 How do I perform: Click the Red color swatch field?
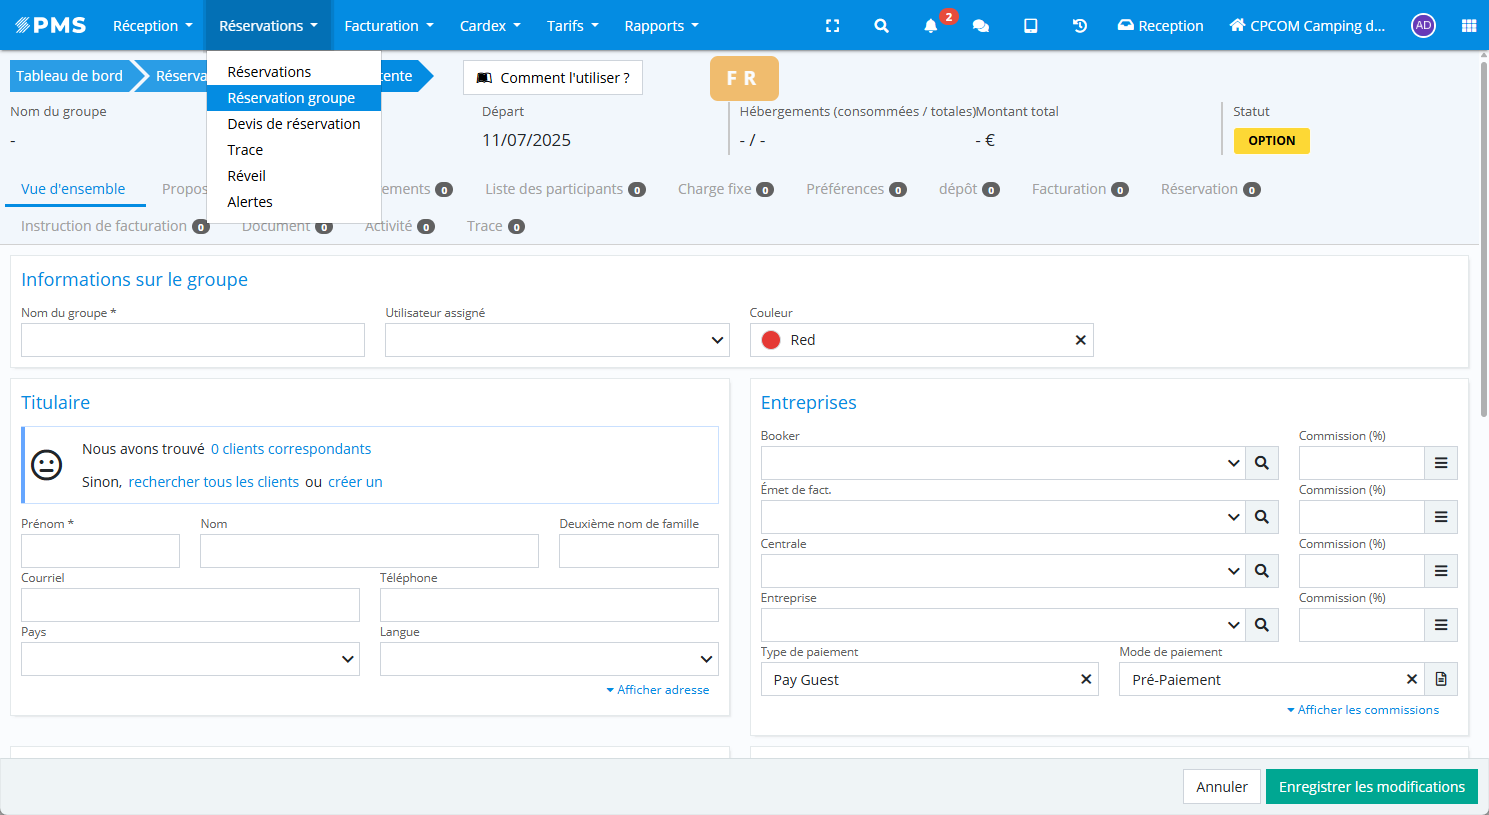click(910, 340)
